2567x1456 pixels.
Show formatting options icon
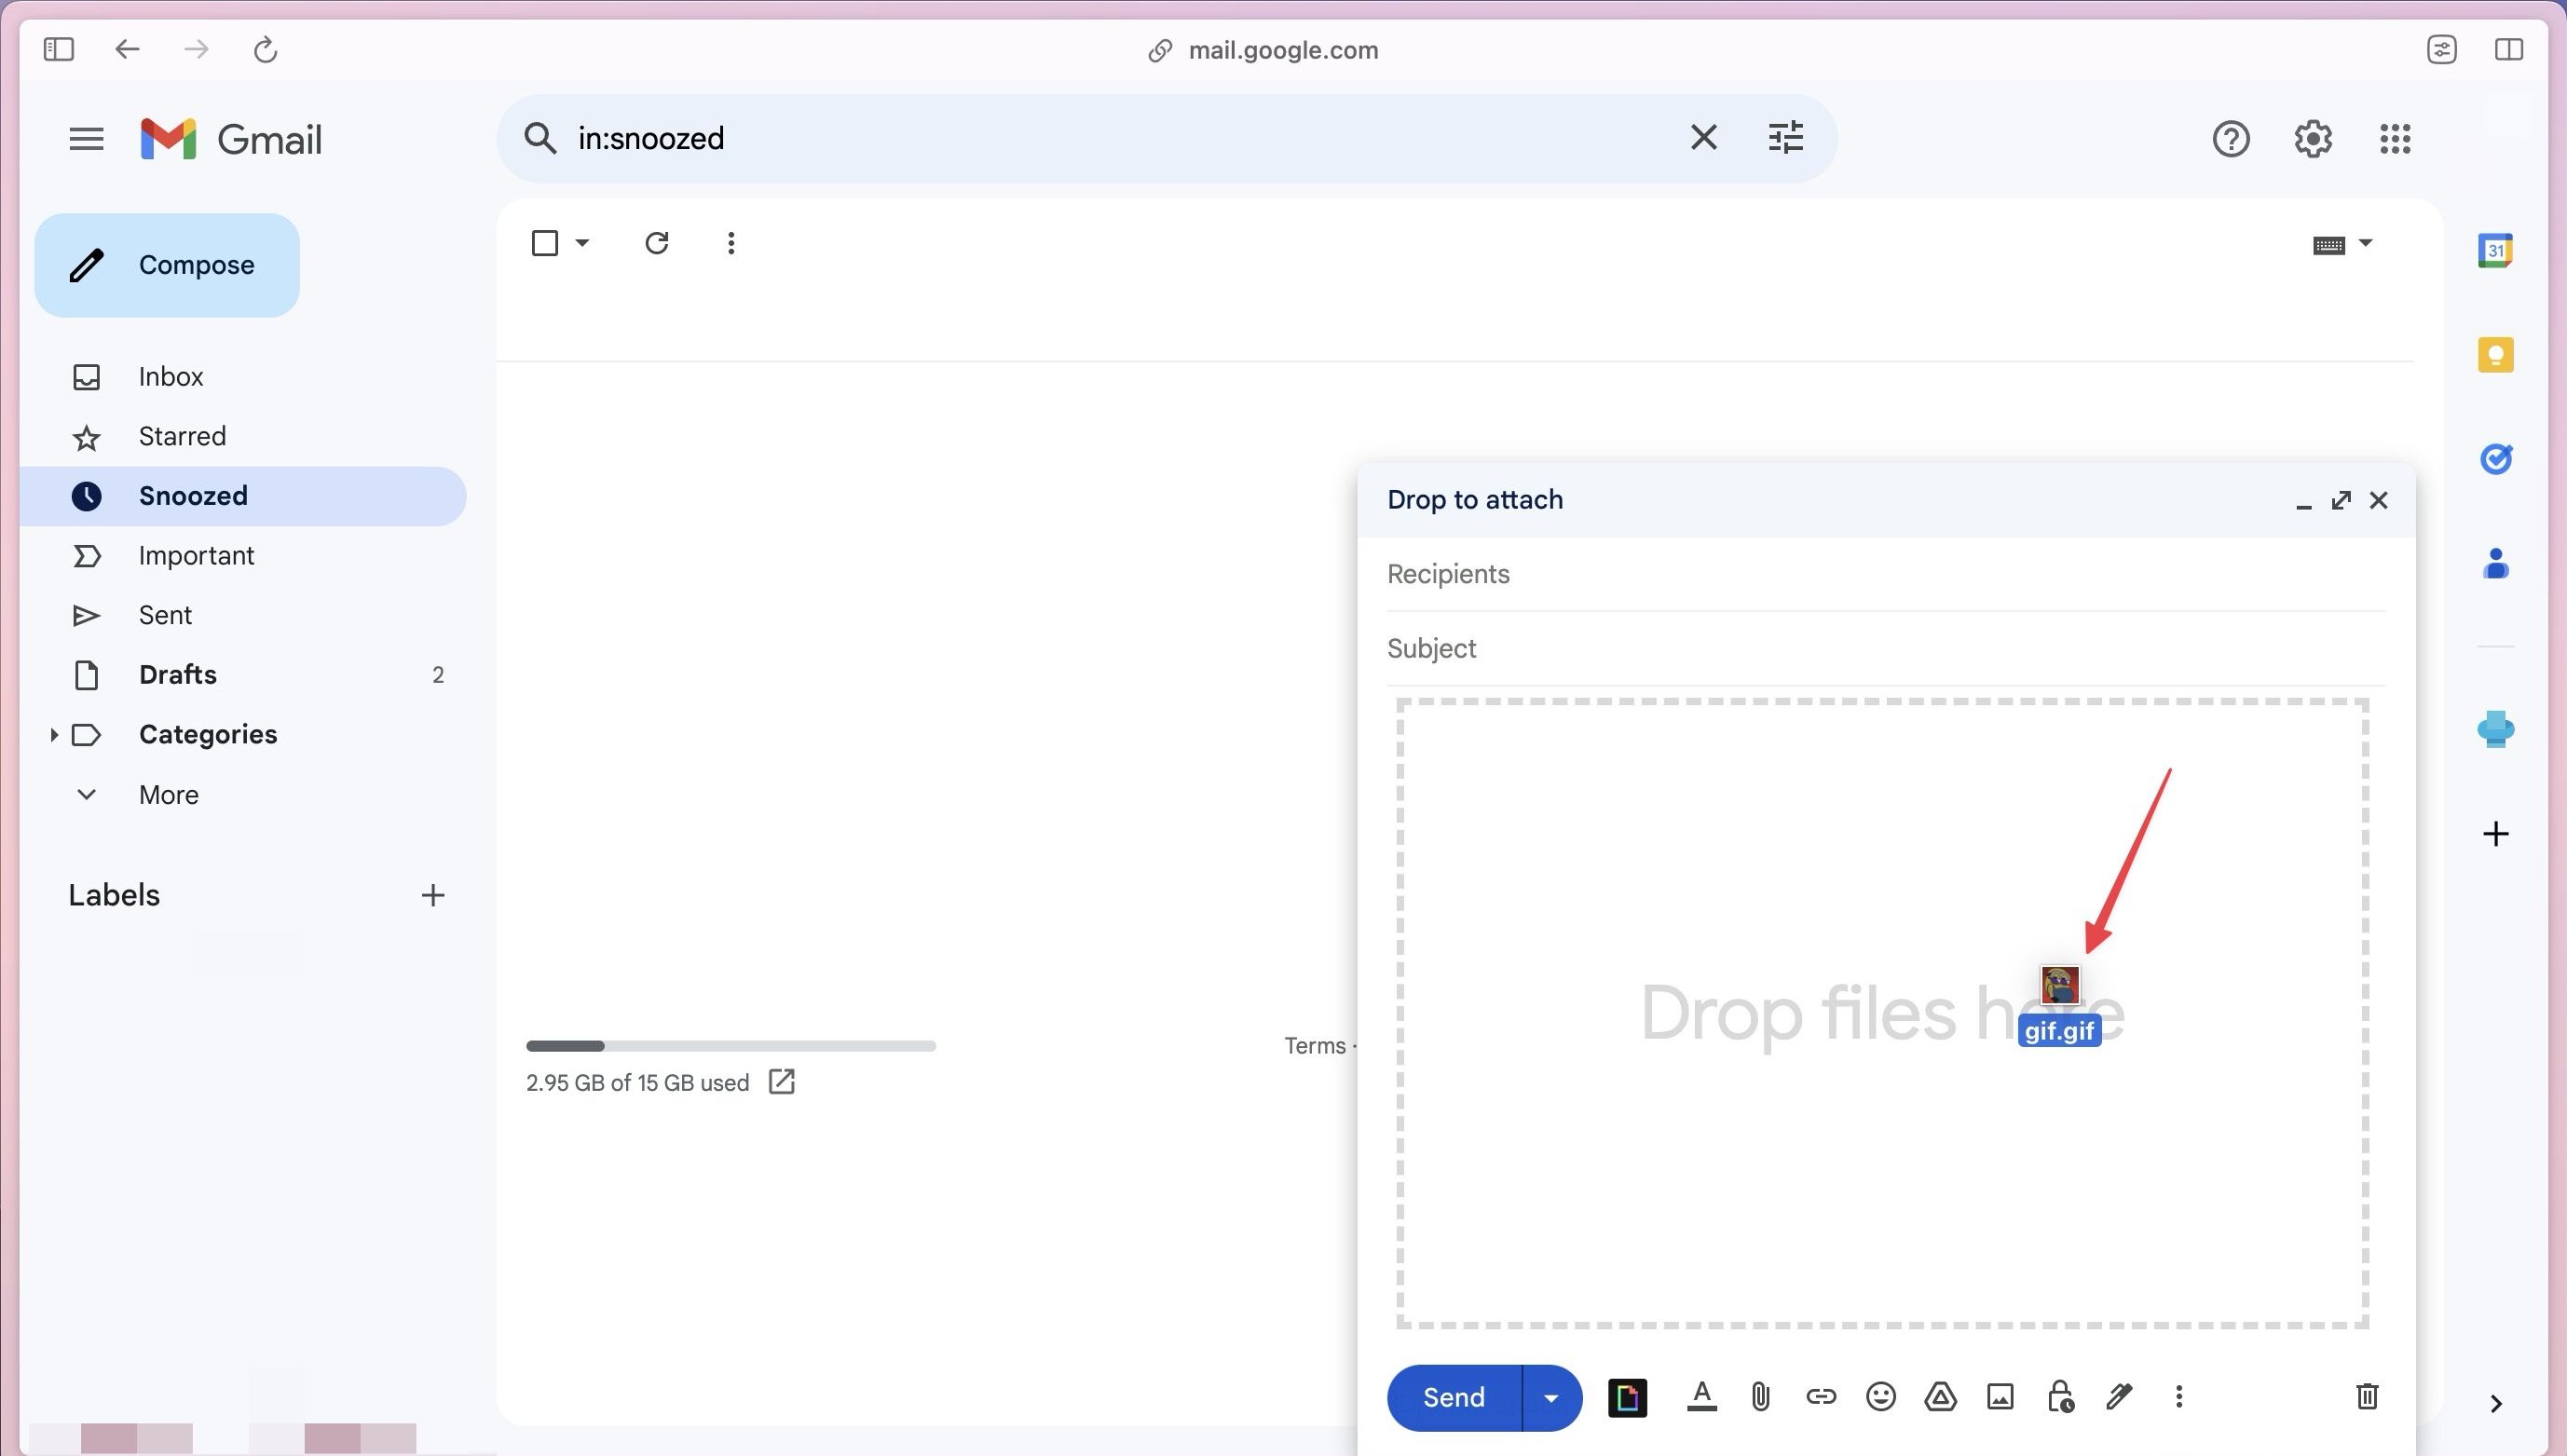[x=1701, y=1397]
